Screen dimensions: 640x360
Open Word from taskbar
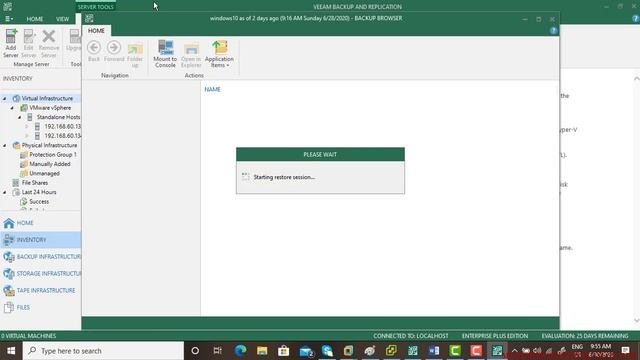[434, 351]
